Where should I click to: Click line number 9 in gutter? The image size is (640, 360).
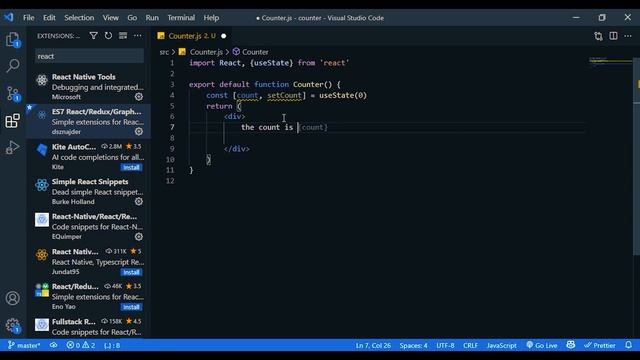click(172, 149)
